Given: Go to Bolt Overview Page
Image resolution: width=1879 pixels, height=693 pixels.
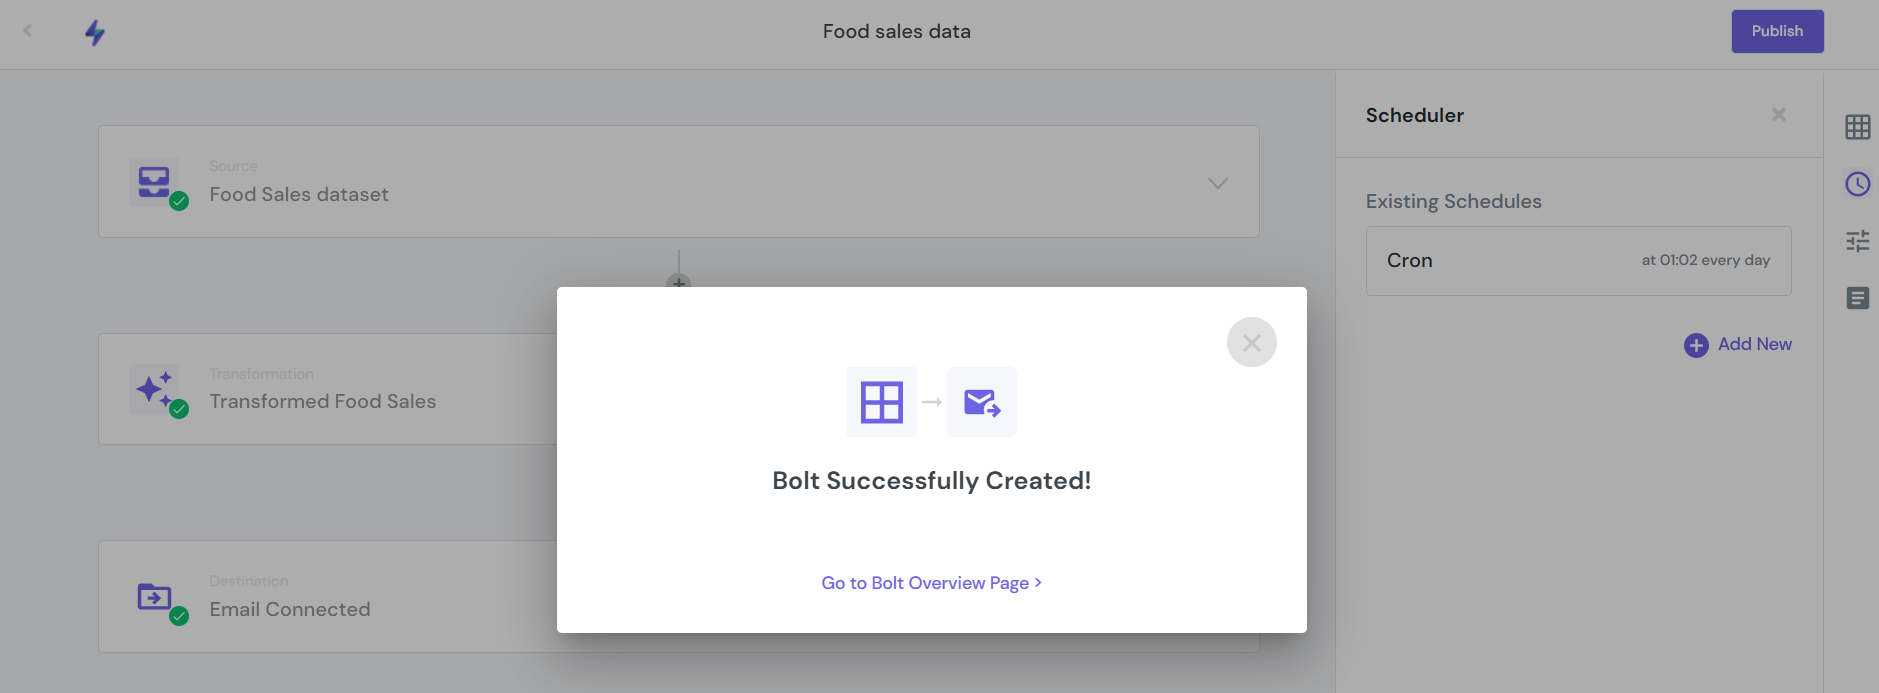Looking at the screenshot, I should pyautogui.click(x=931, y=583).
